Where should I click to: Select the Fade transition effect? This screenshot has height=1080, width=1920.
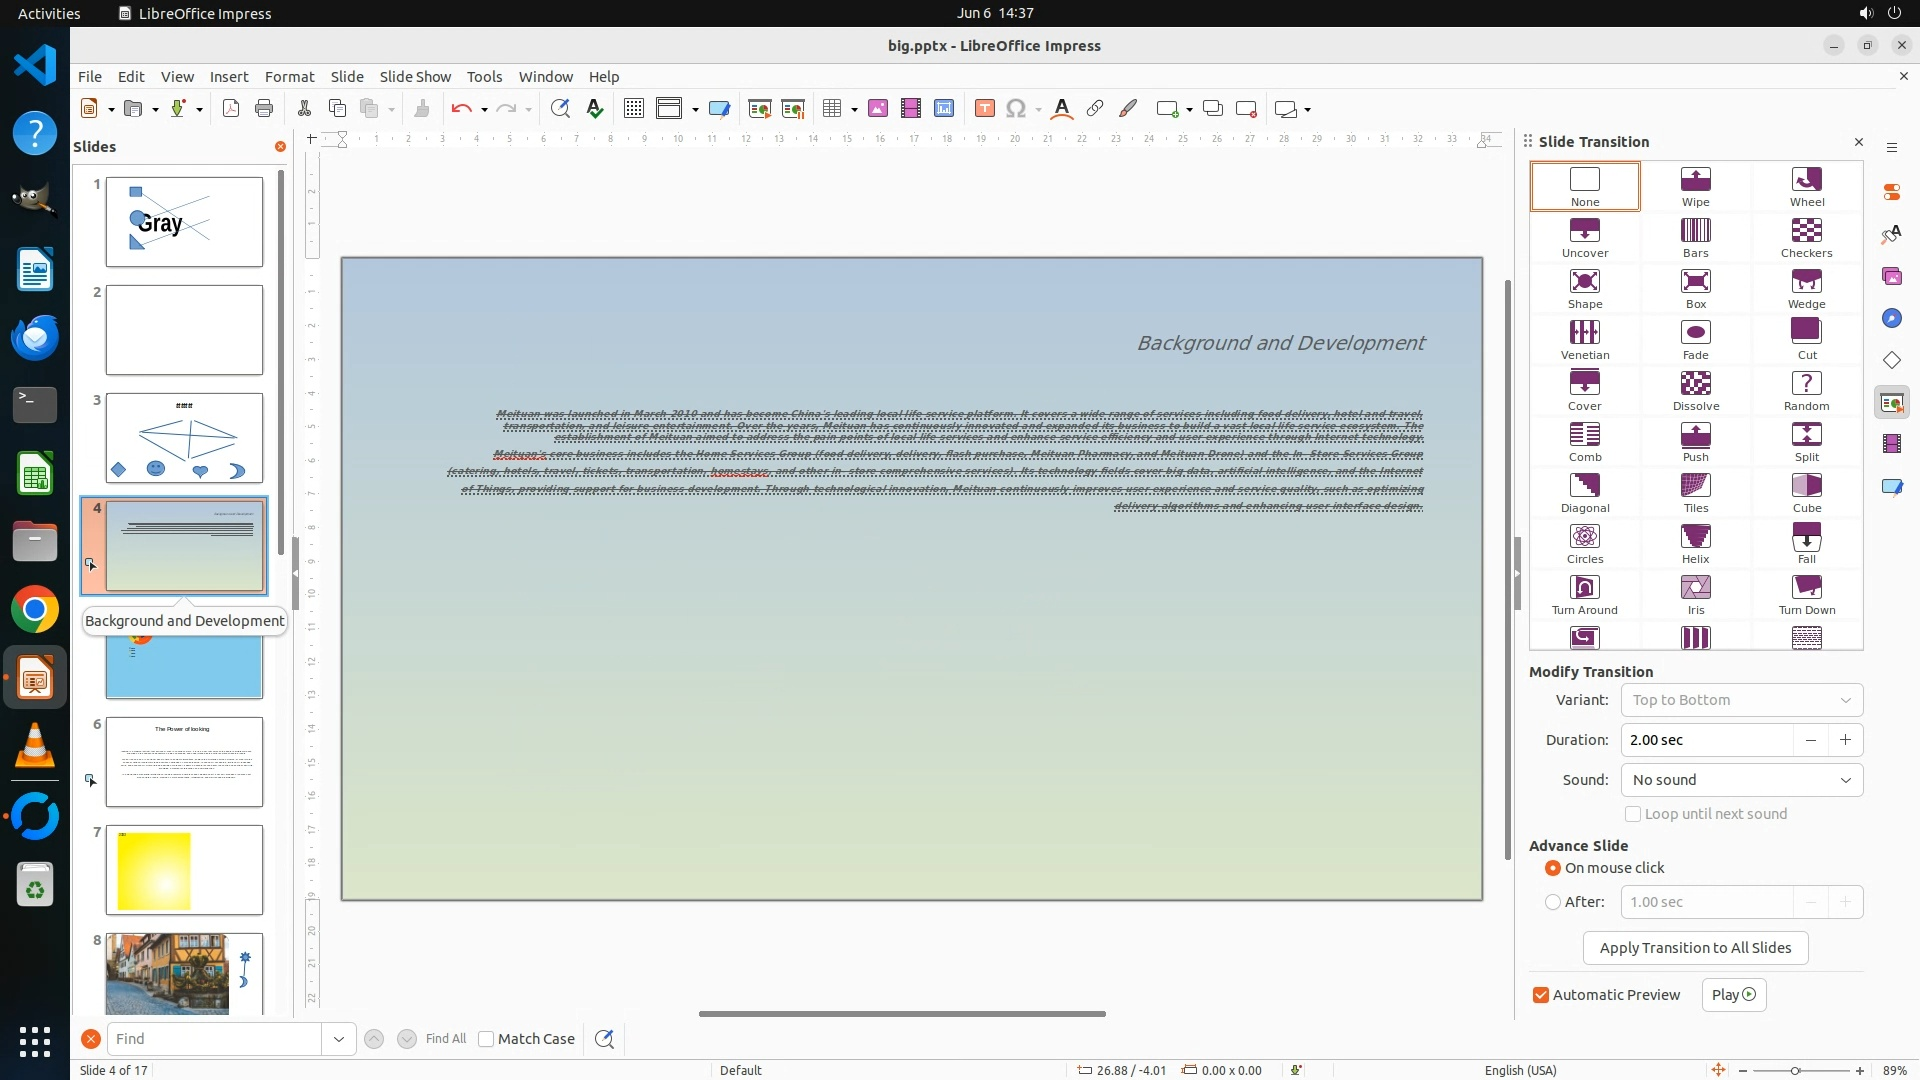pos(1695,339)
